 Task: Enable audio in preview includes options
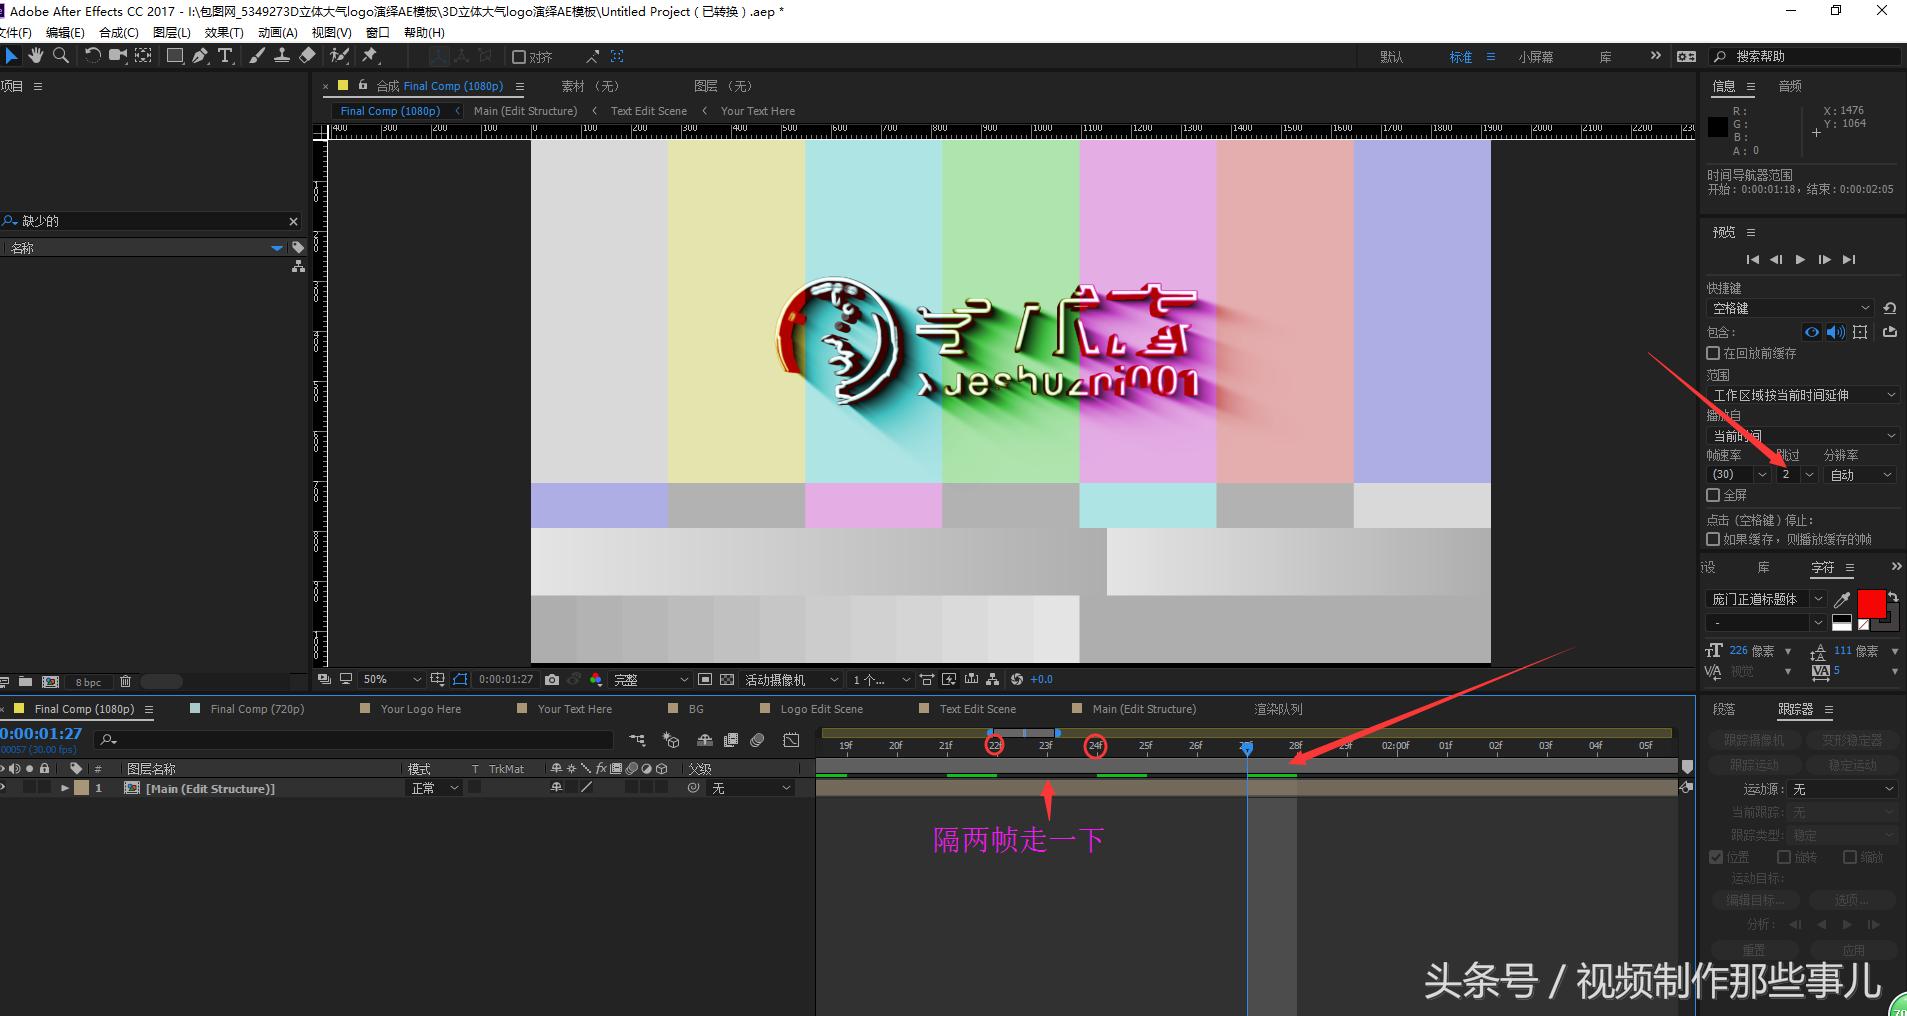[1835, 332]
